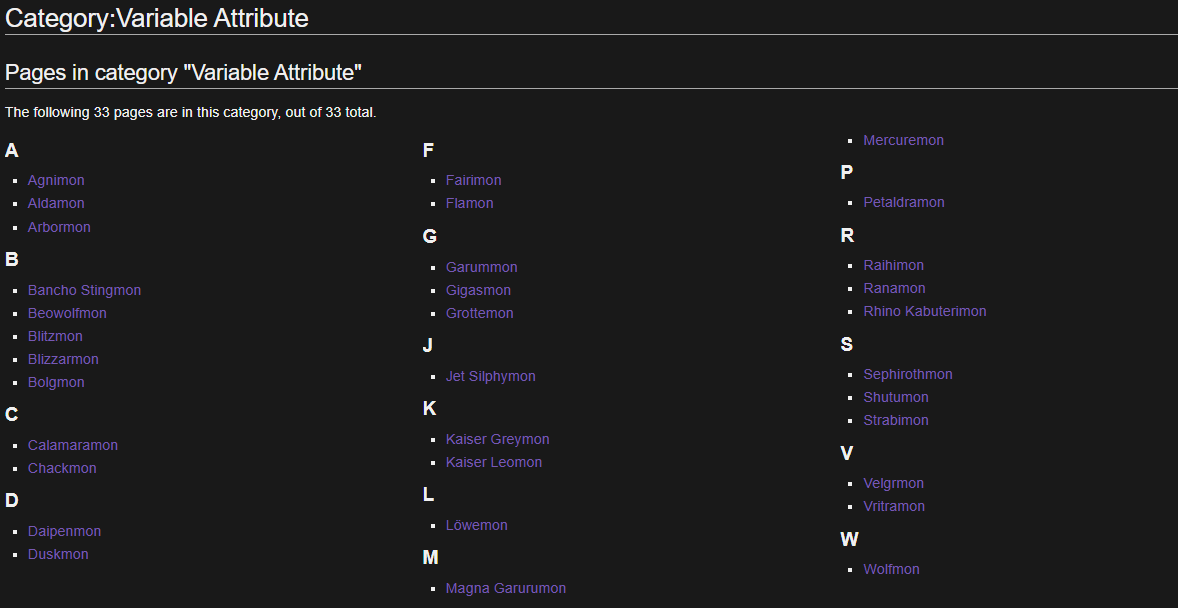Visit the Löwemon entry
The image size is (1178, 608).
click(476, 525)
